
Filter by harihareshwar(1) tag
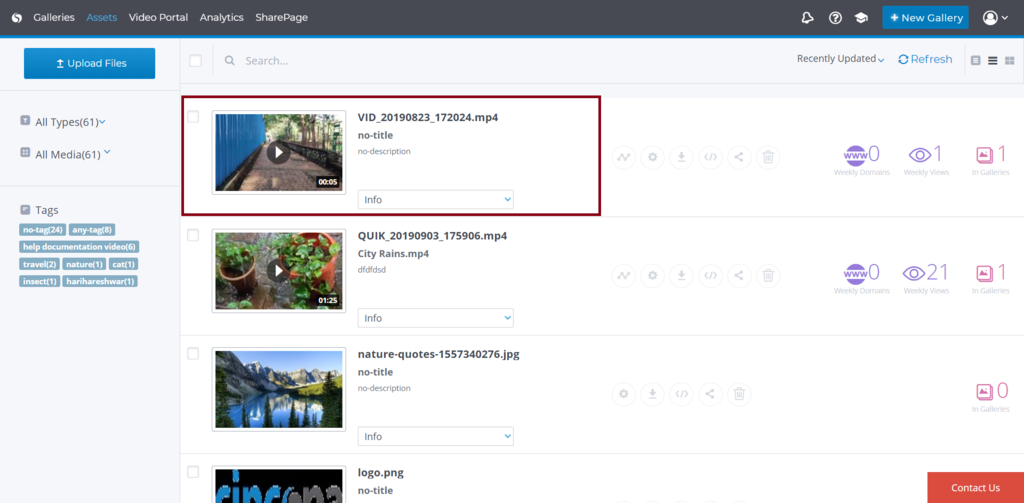point(100,281)
